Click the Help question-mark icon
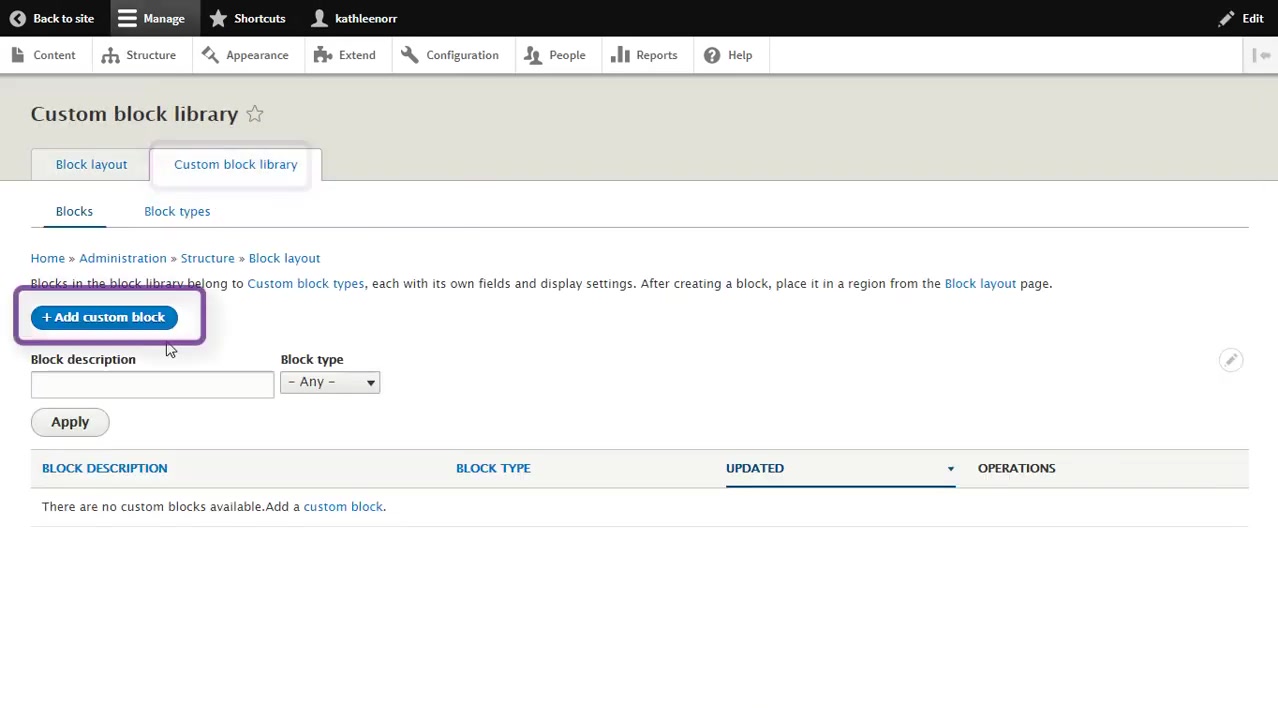The width and height of the screenshot is (1278, 720). click(711, 55)
